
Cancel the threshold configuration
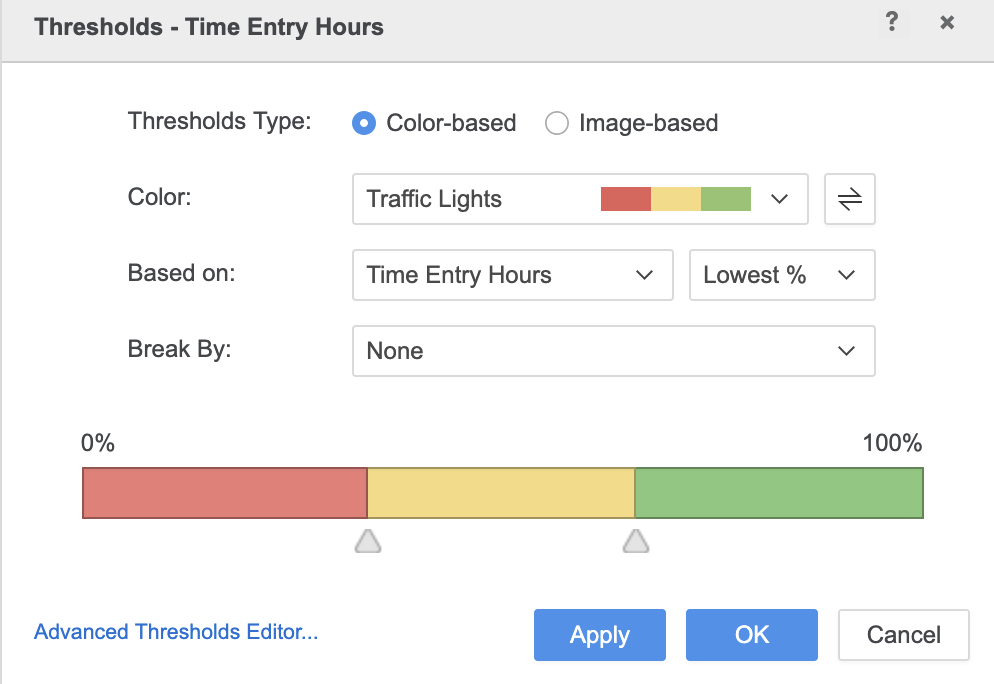[x=903, y=634]
